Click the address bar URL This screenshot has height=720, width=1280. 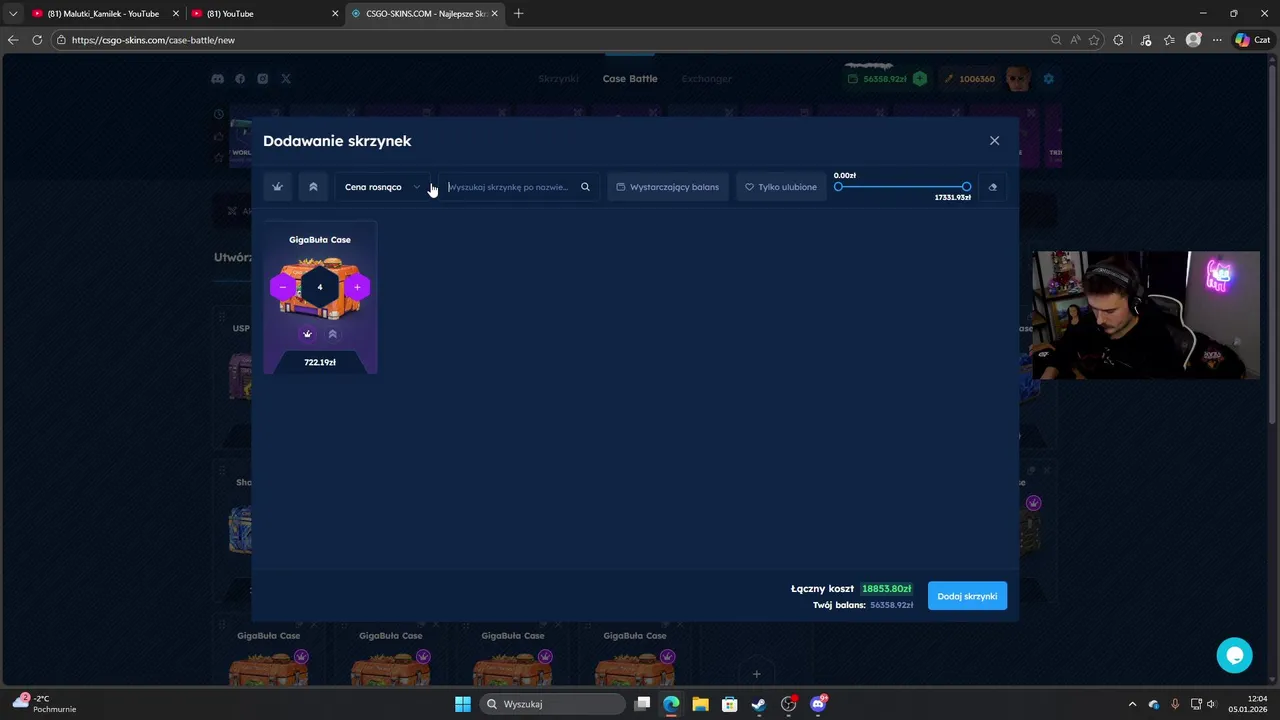pyautogui.click(x=153, y=40)
